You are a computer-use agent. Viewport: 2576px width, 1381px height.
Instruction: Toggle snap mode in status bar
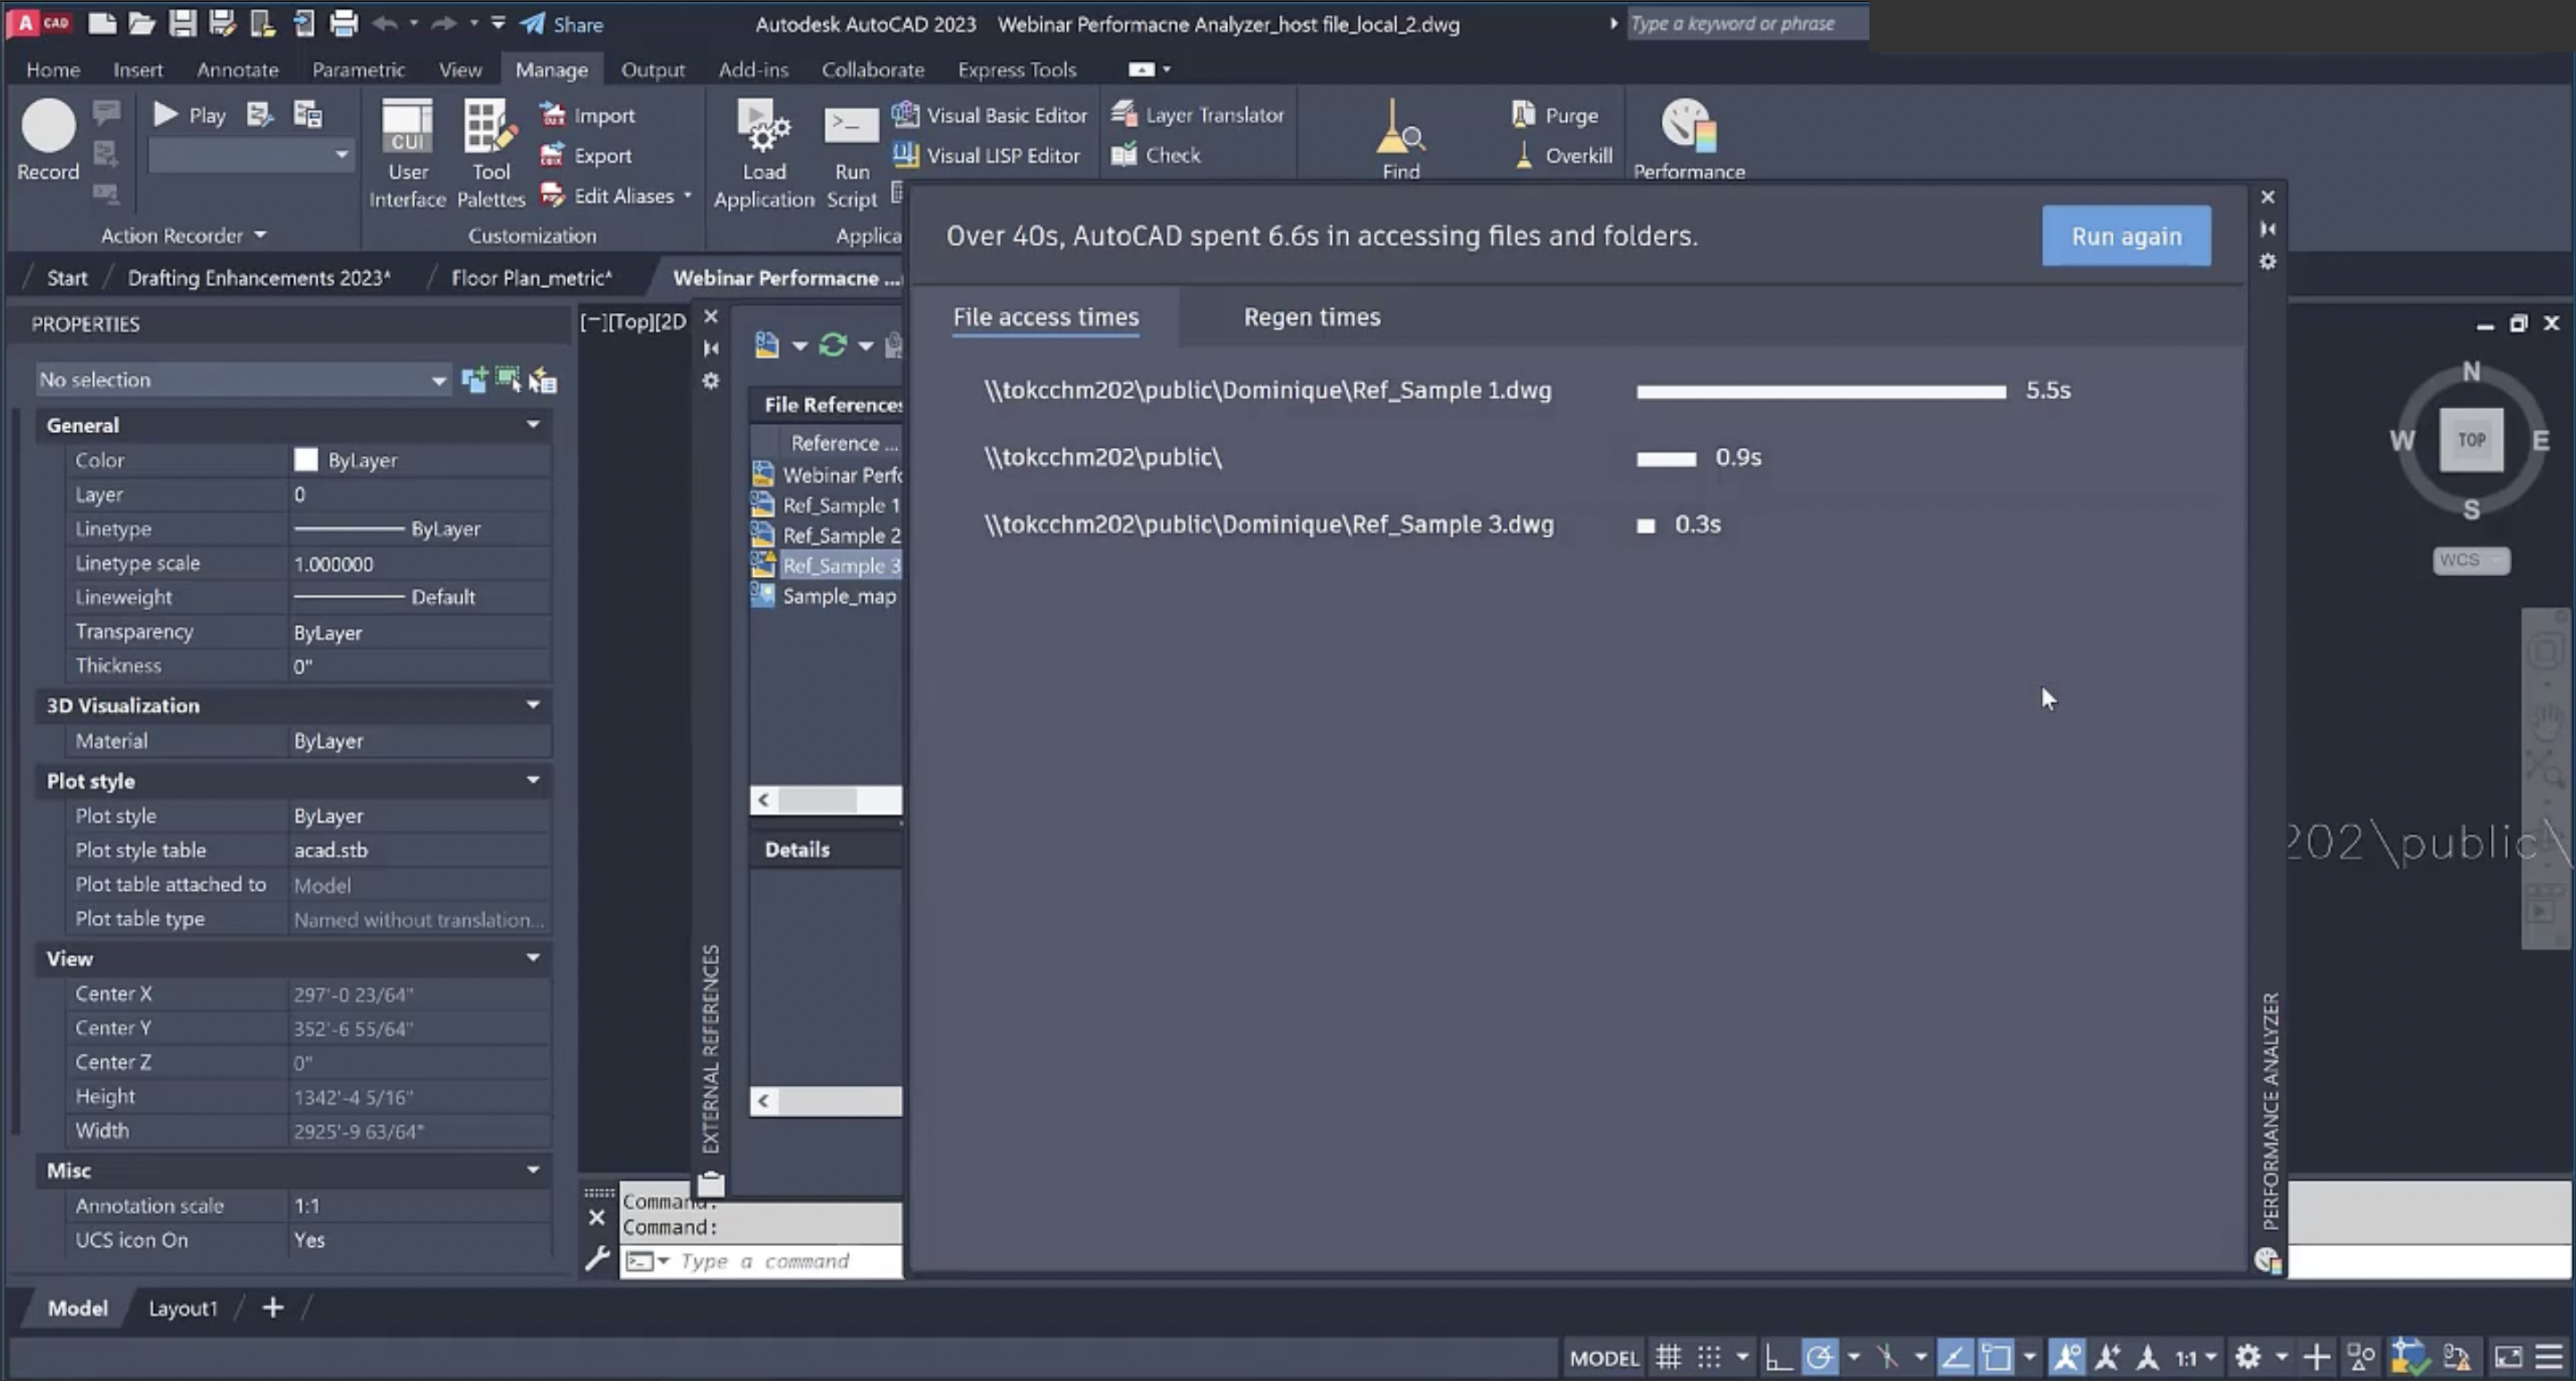pyautogui.click(x=1709, y=1357)
